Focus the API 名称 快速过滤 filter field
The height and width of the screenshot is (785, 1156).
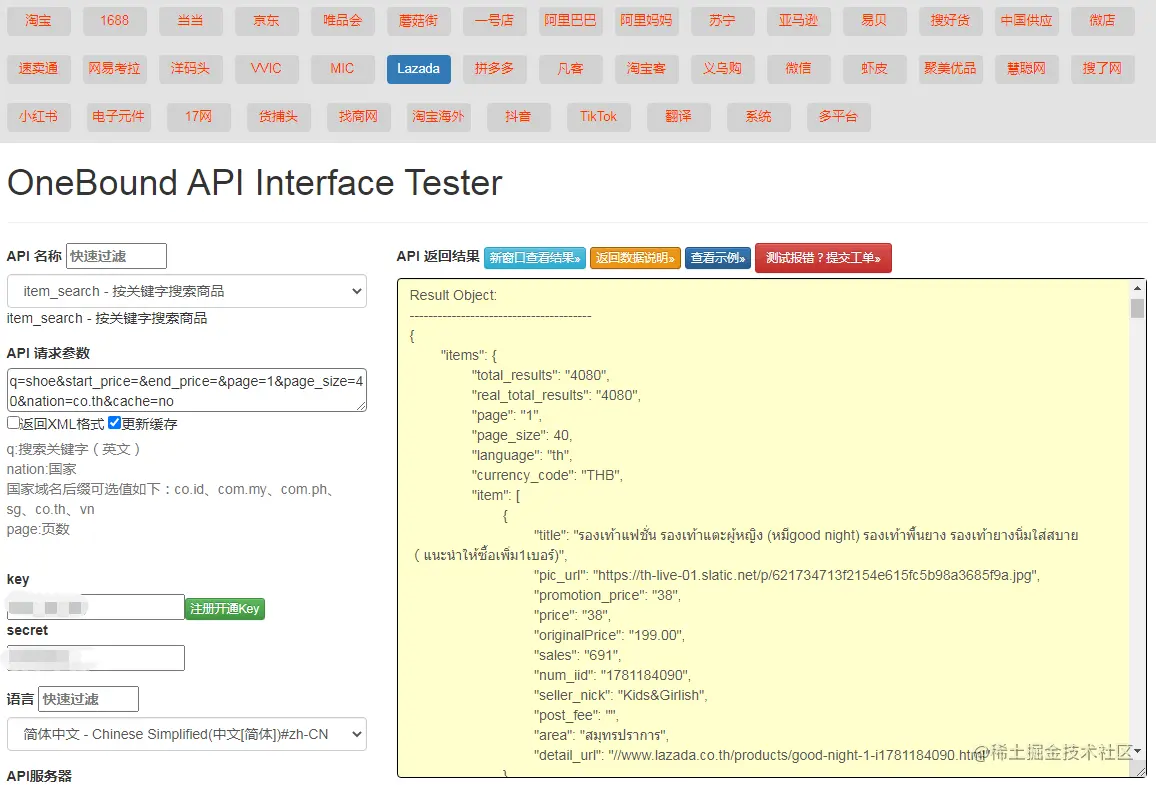116,256
